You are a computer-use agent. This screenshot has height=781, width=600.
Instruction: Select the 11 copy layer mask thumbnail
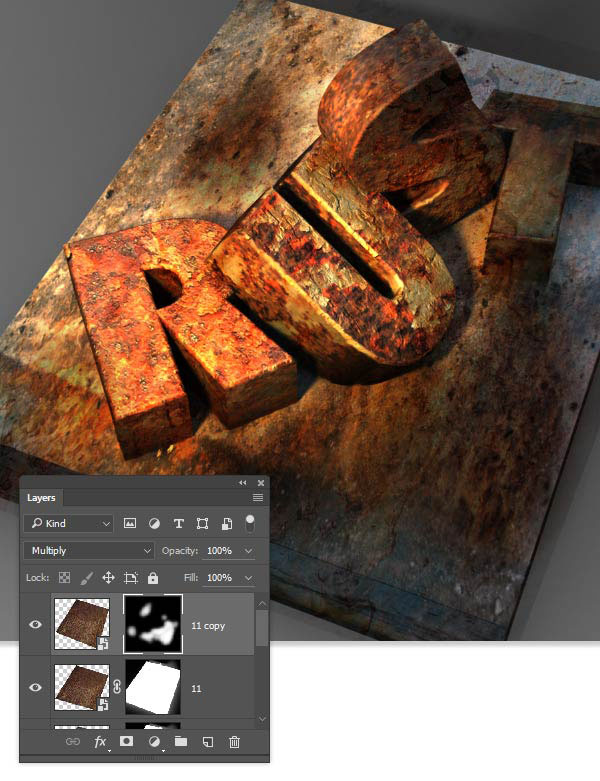coord(153,624)
